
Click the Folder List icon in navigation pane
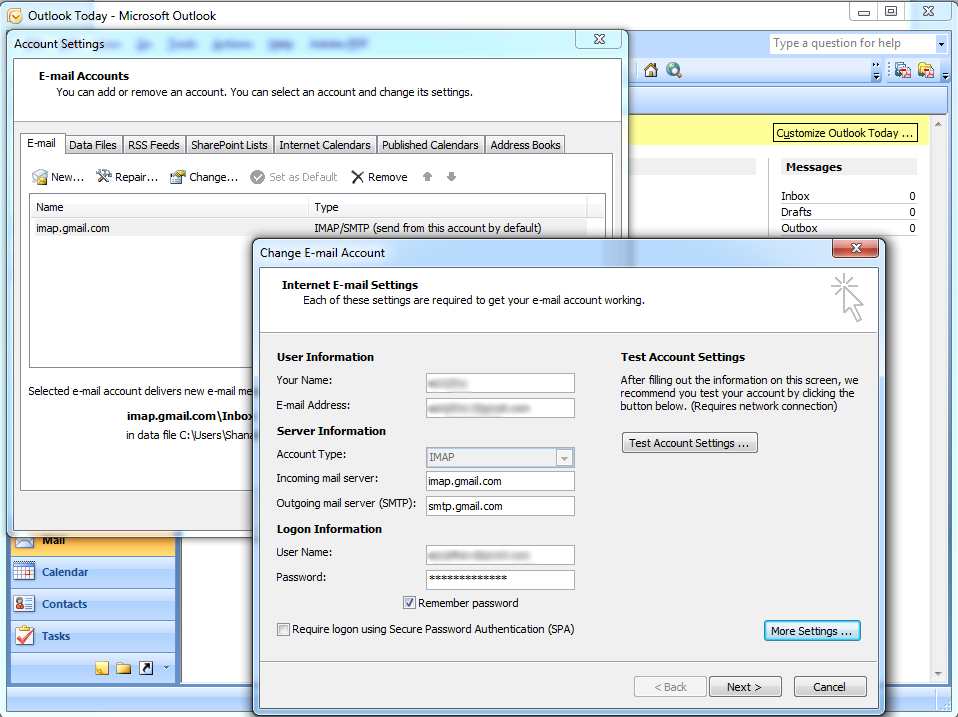tap(123, 668)
